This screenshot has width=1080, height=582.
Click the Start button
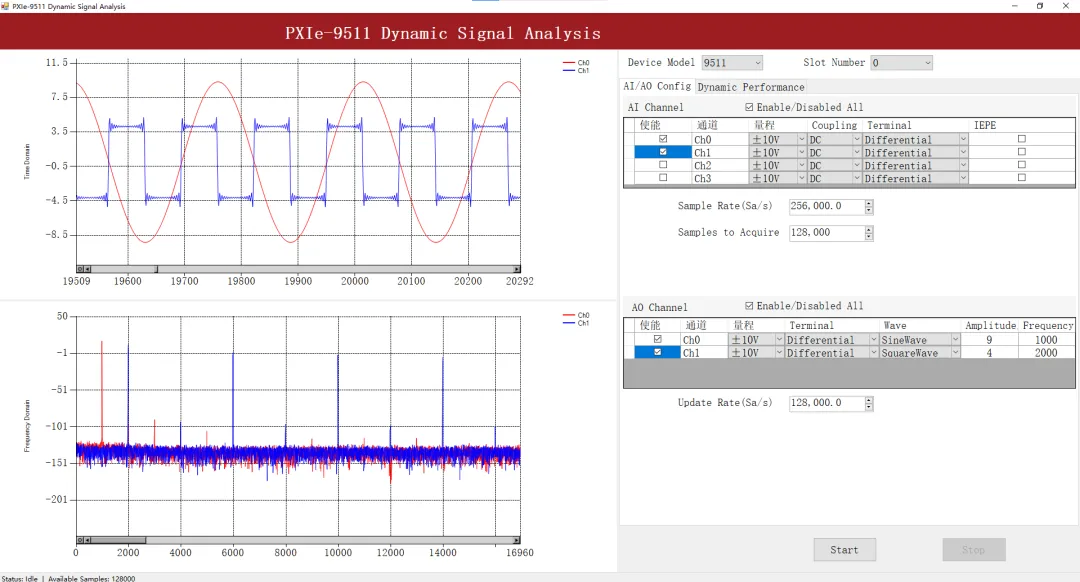tap(844, 550)
